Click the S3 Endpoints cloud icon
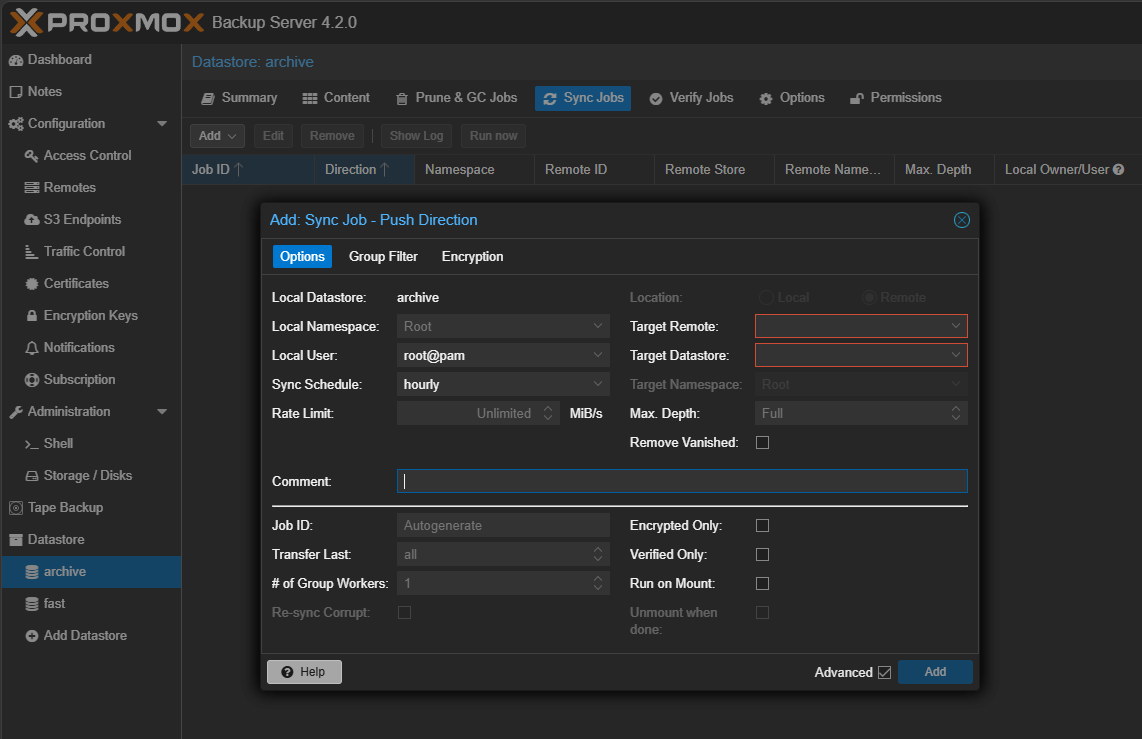Screen dimensions: 1142x739 32,220
